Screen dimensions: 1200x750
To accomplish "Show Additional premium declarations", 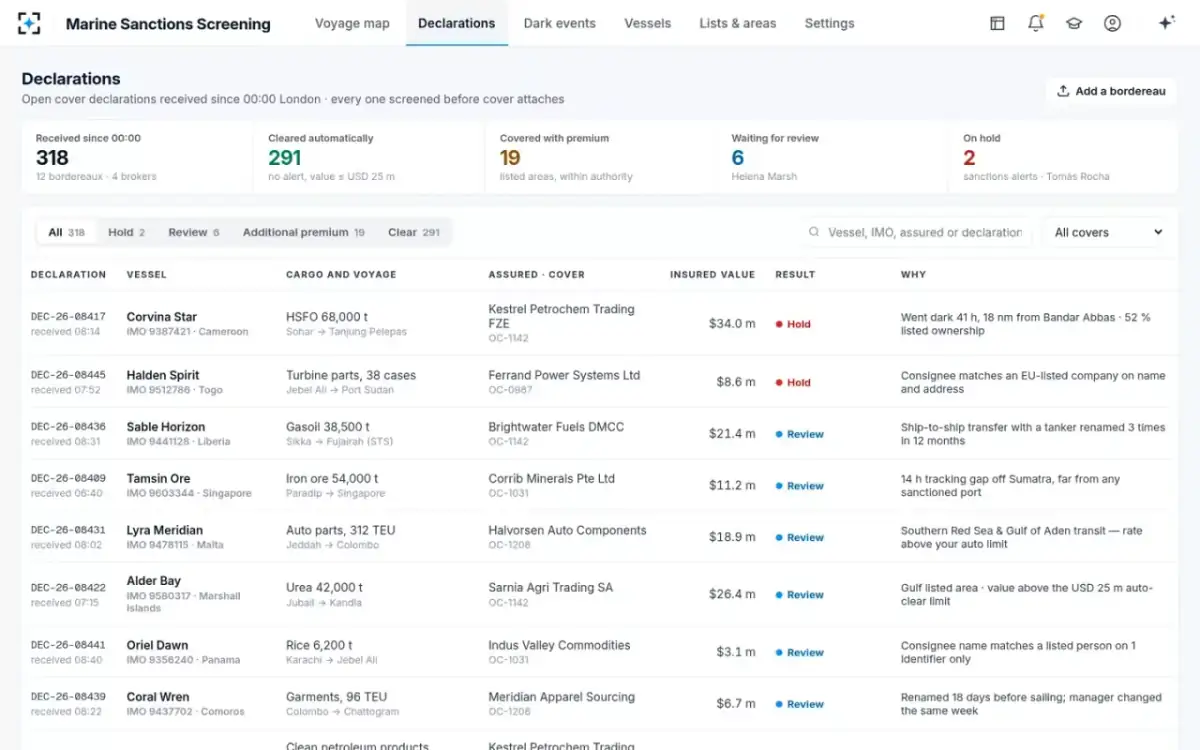I will click(x=303, y=232).
